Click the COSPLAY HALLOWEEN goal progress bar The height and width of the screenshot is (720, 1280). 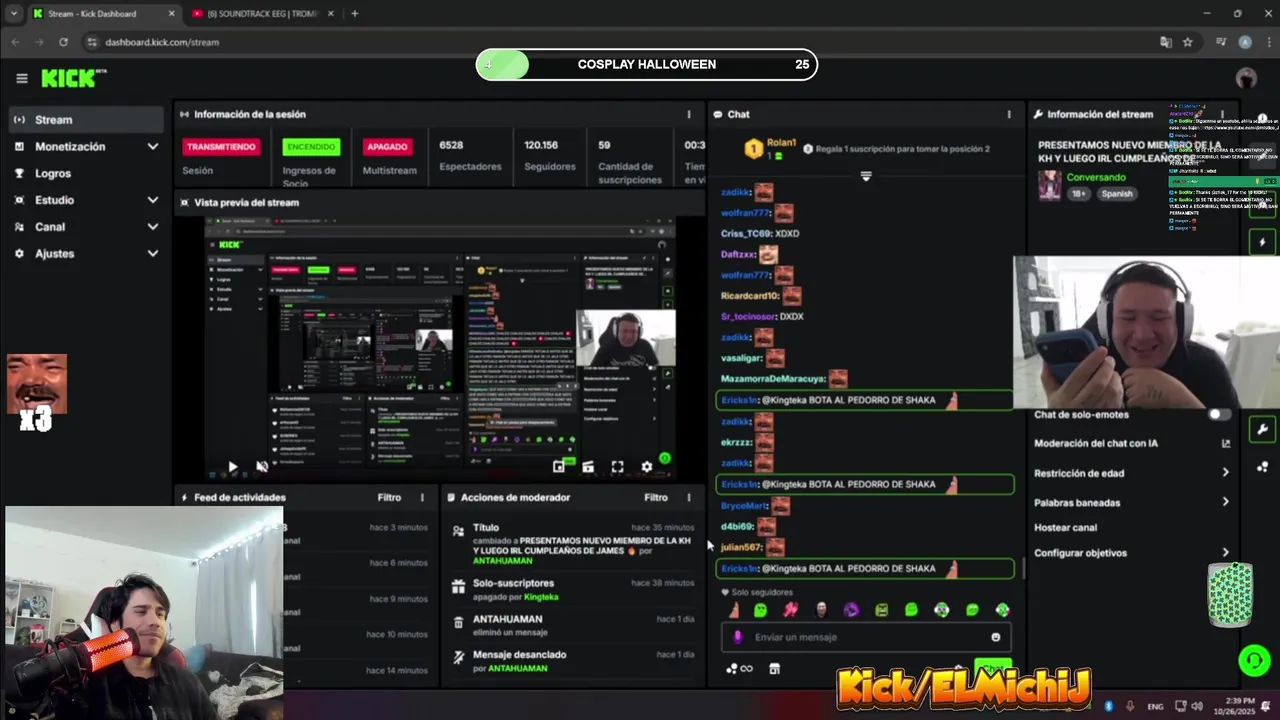[646, 64]
